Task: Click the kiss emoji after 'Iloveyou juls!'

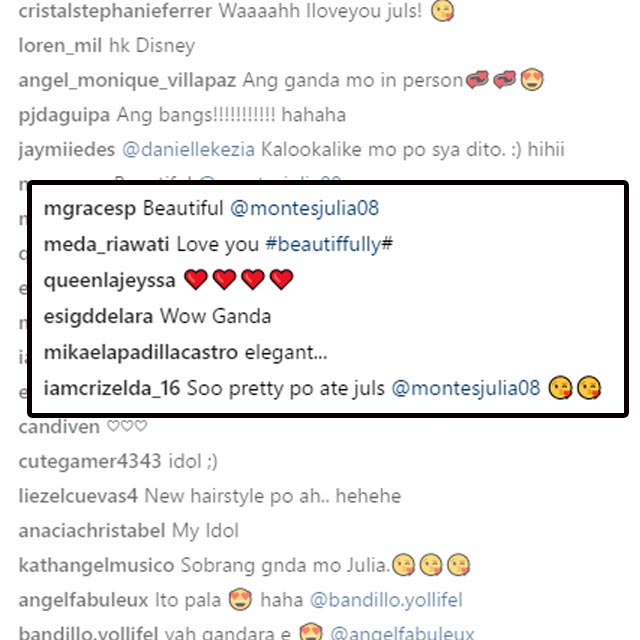Action: pos(442,11)
